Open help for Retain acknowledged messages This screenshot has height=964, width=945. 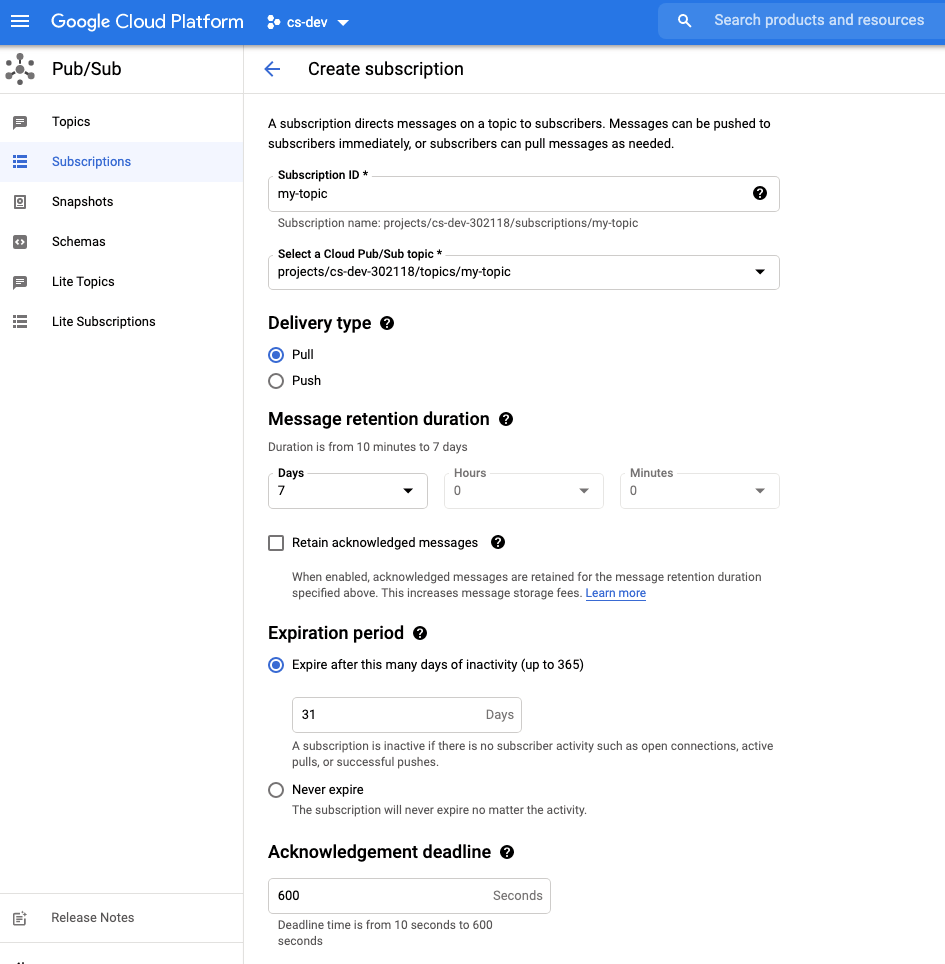pos(498,542)
